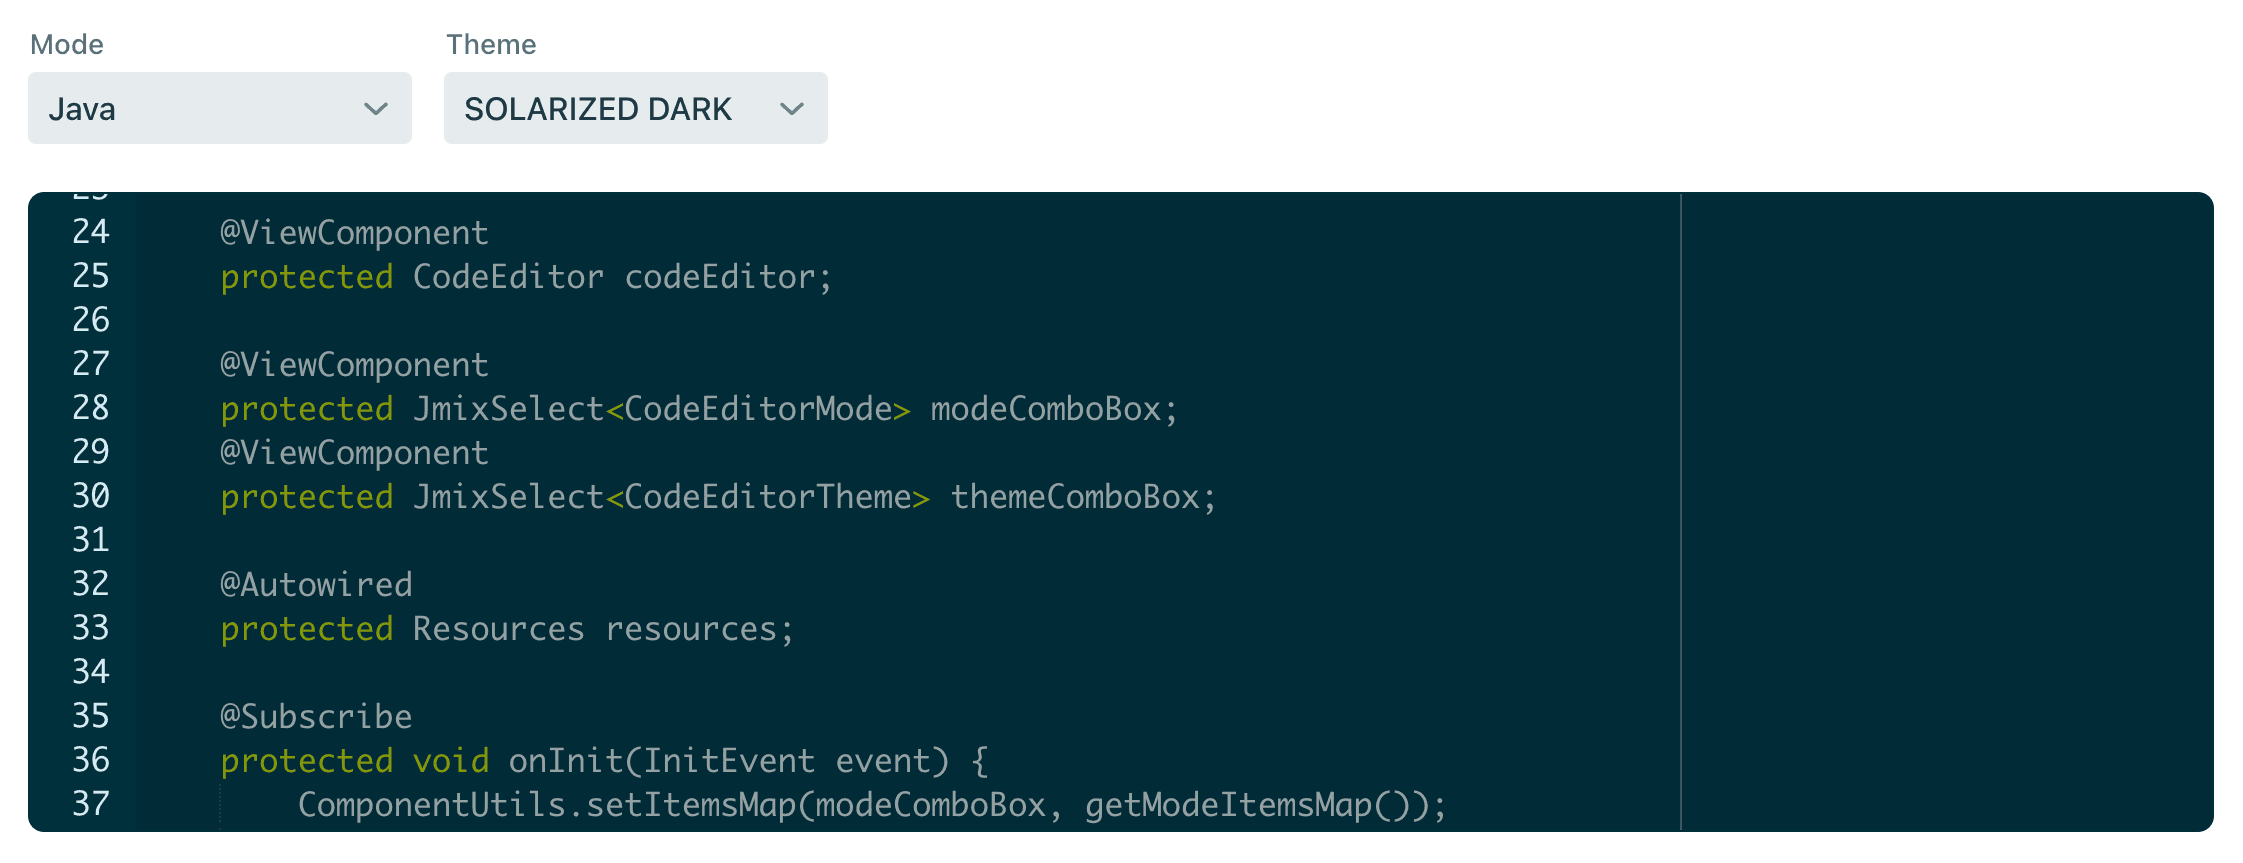This screenshot has height=863, width=2243.
Task: Open the Mode dropdown showing Java
Action: pos(219,108)
